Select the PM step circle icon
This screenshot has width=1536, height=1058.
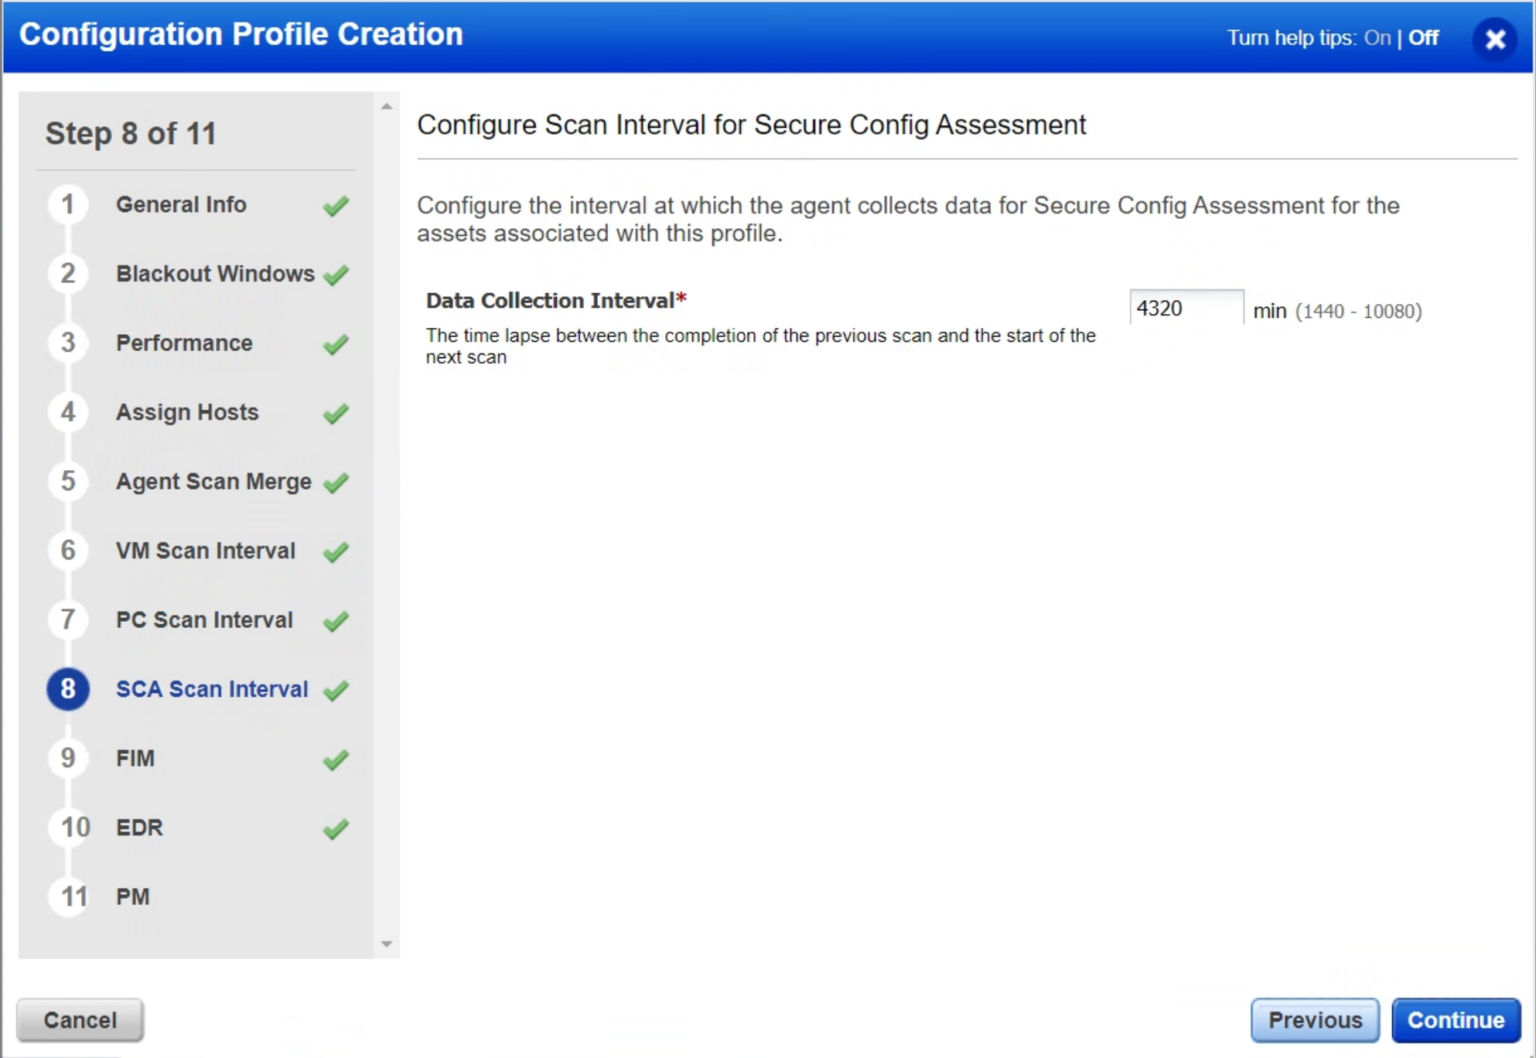[67, 896]
